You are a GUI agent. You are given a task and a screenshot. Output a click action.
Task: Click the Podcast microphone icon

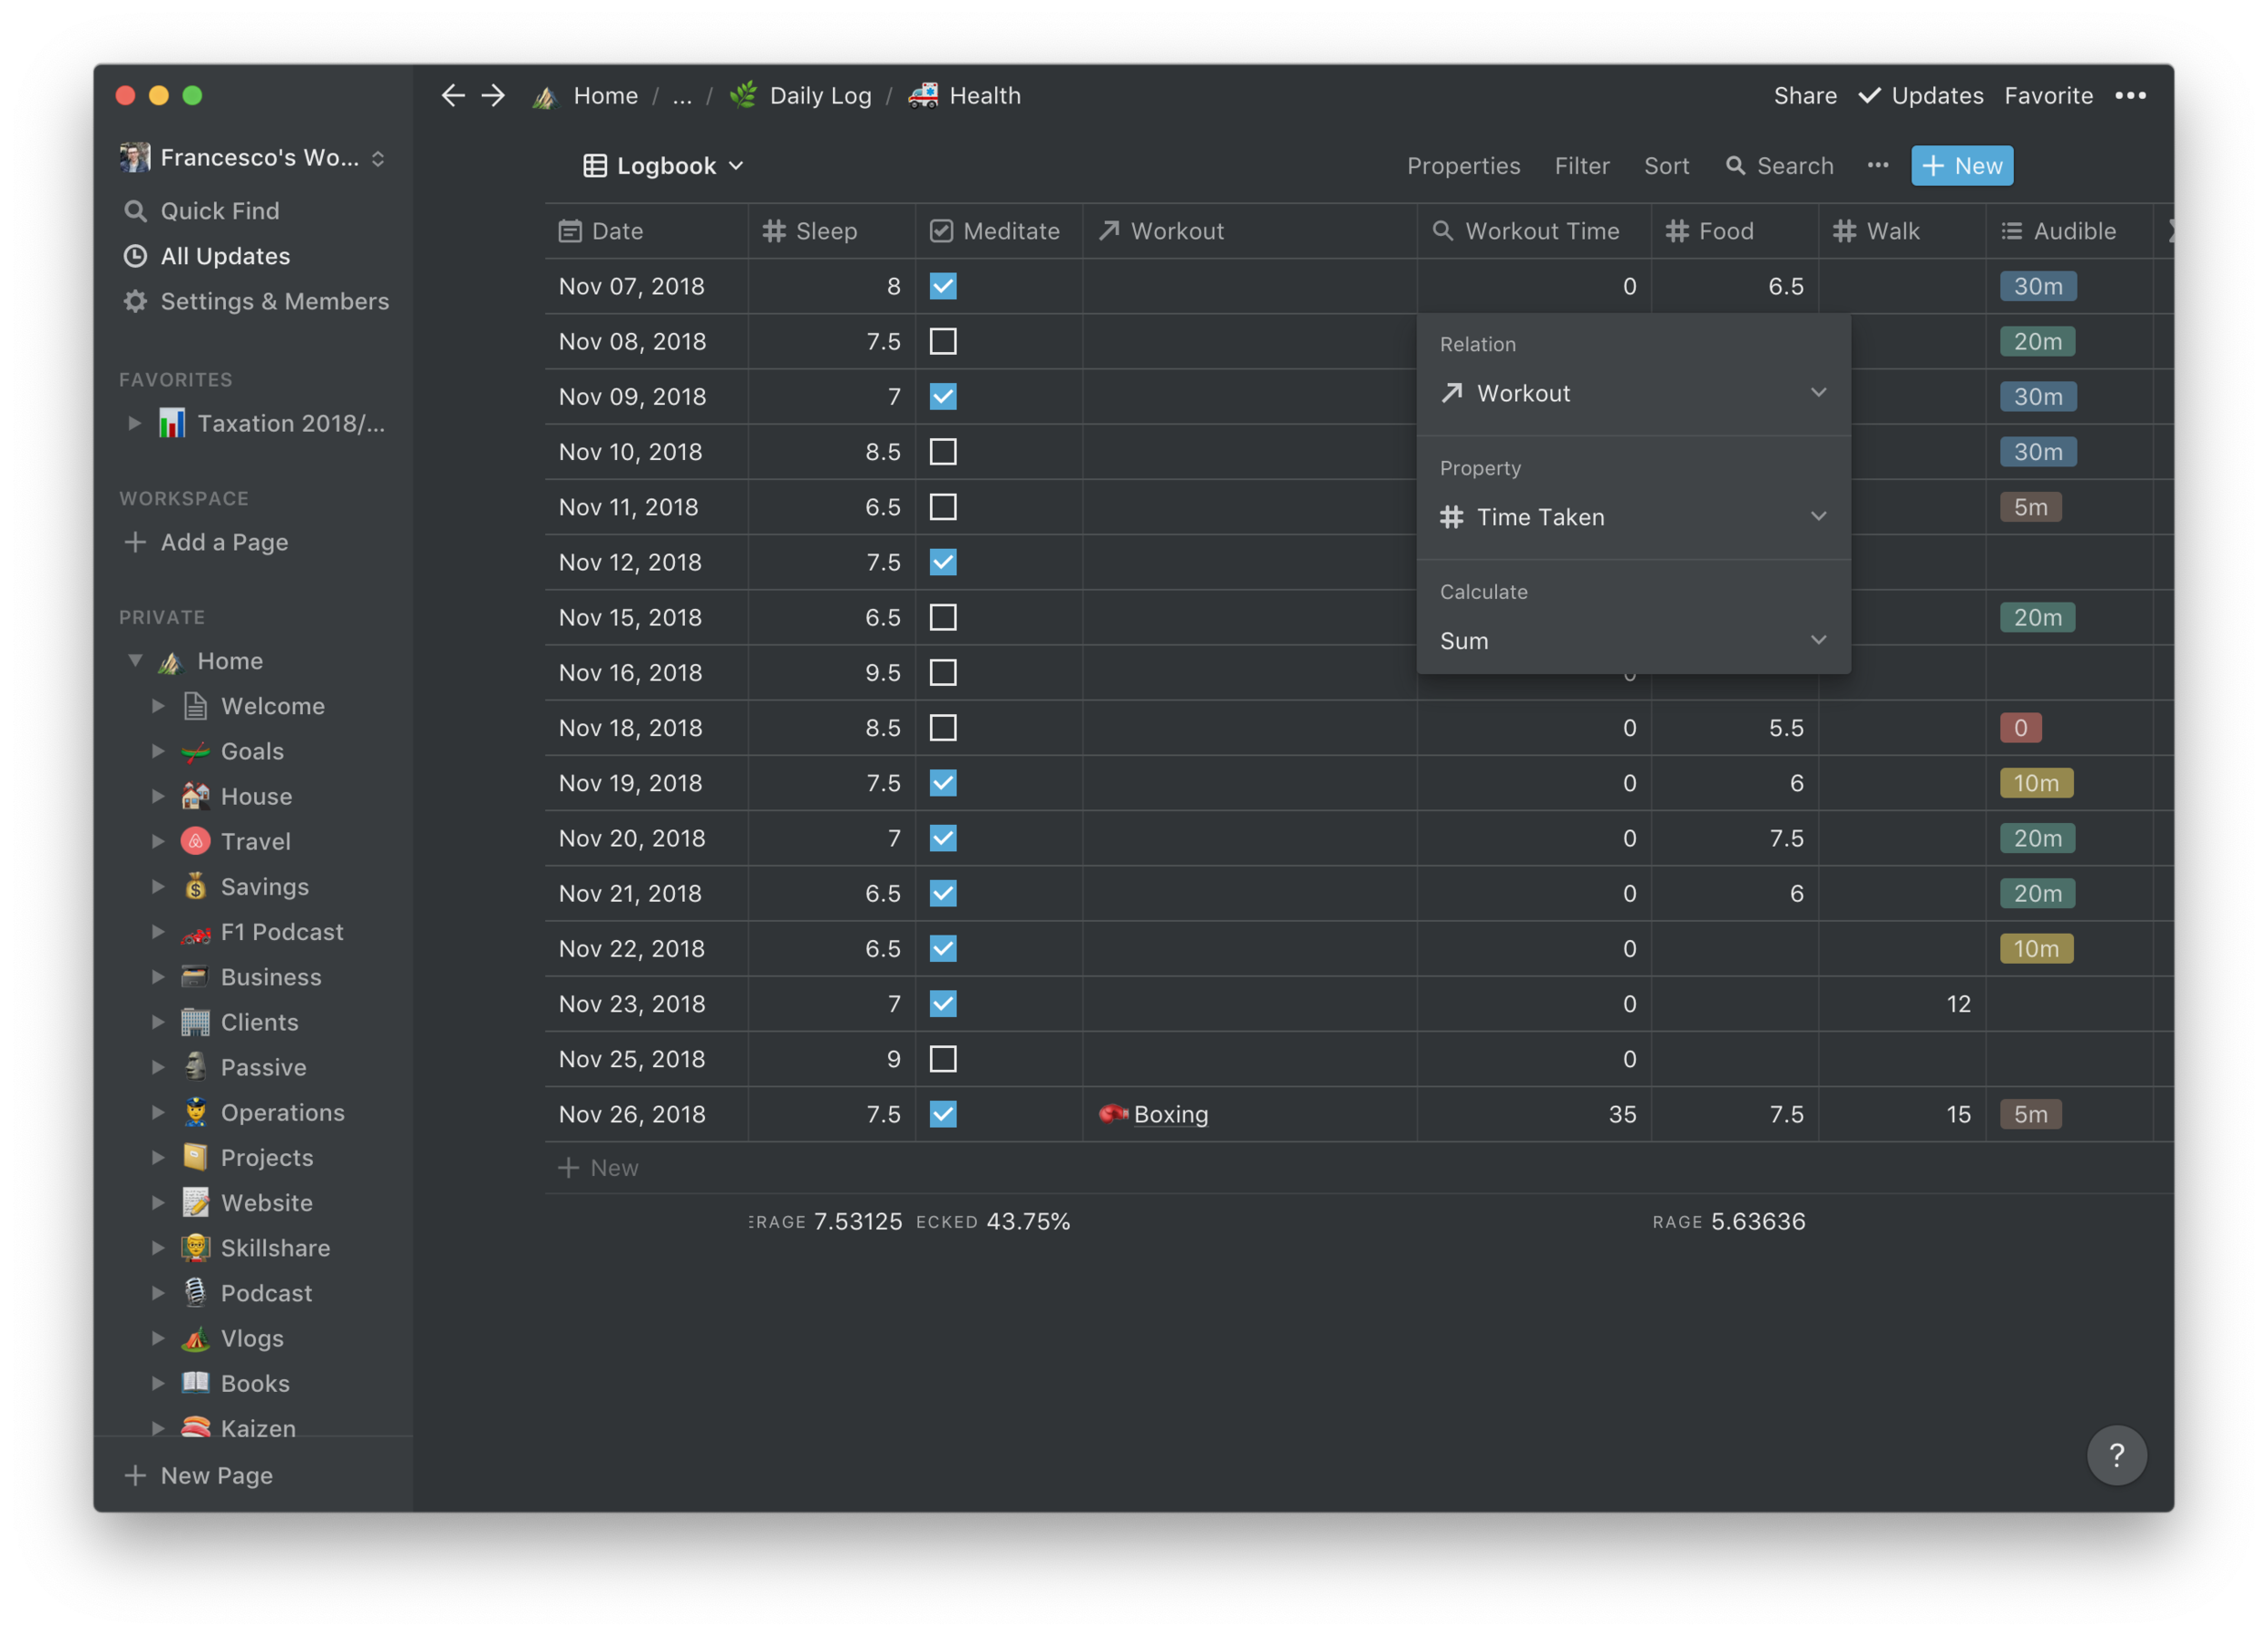[x=195, y=1292]
